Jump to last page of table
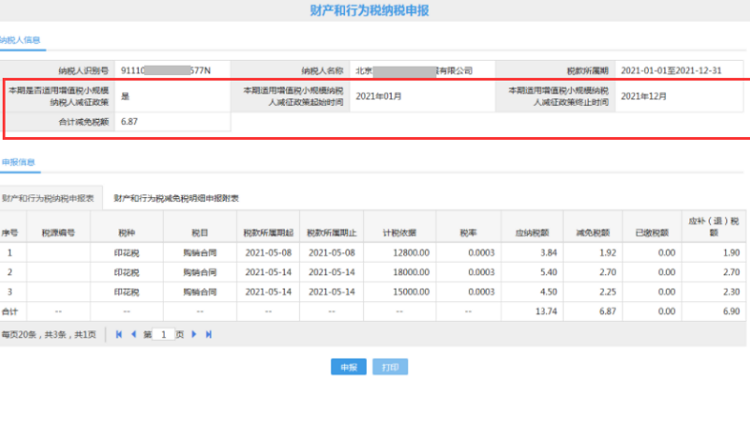Viewport: 750px width, 440px height. tap(208, 334)
